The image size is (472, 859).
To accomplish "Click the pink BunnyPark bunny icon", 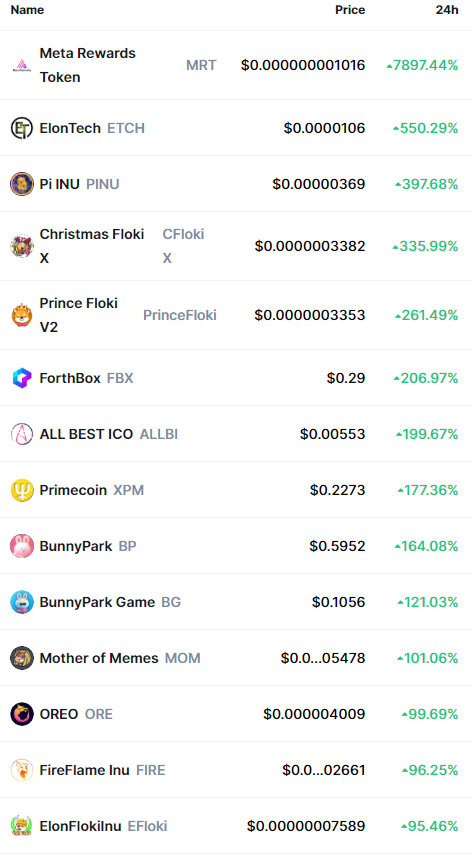I will [22, 546].
